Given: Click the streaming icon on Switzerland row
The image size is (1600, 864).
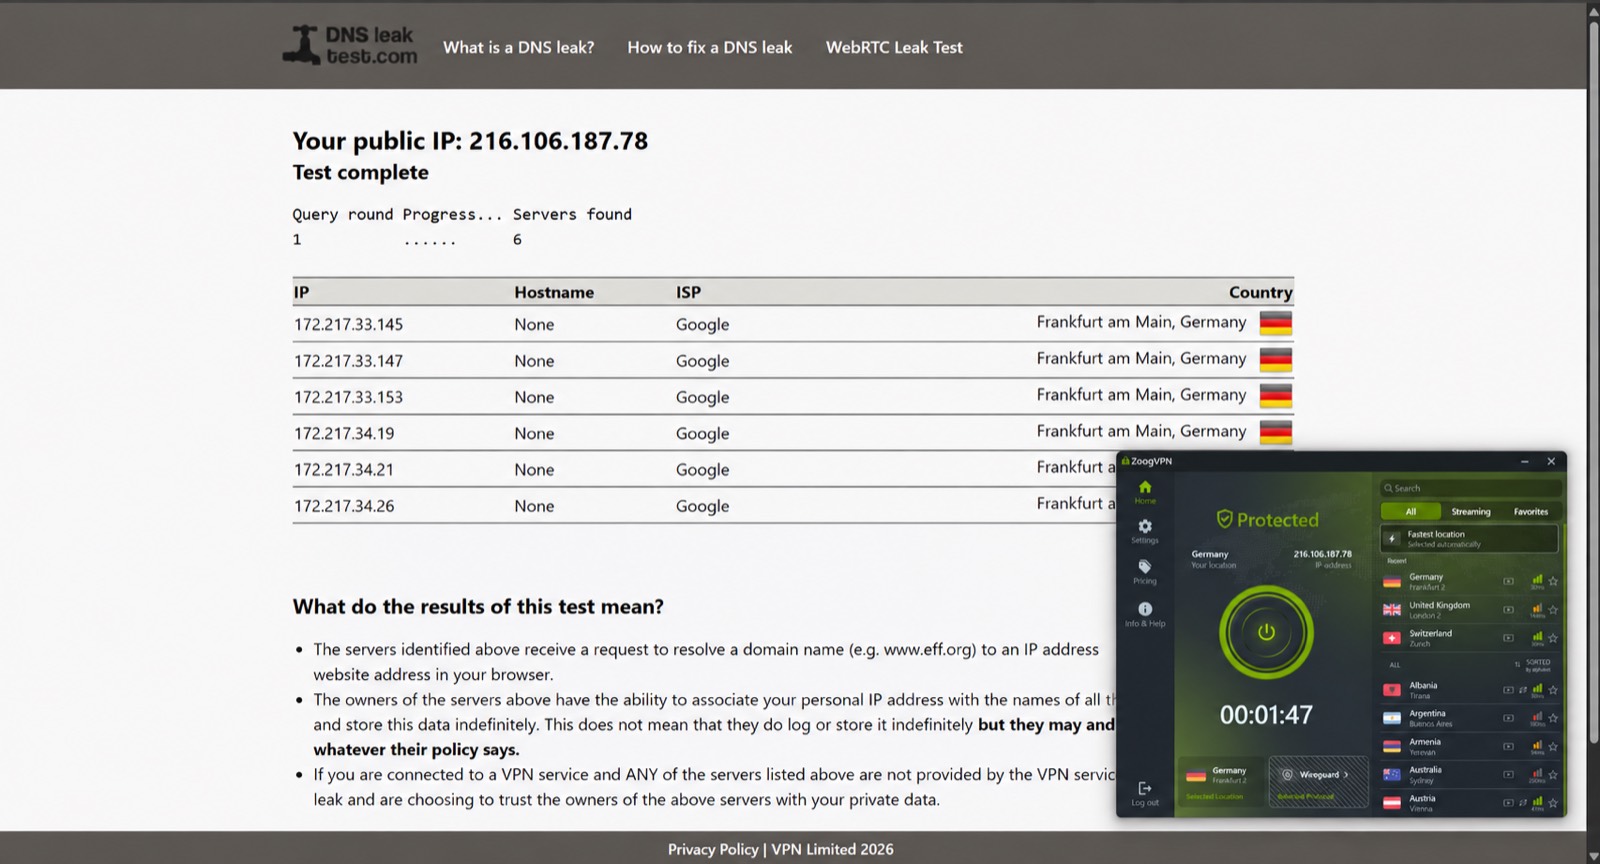Looking at the screenshot, I should click(x=1509, y=637).
